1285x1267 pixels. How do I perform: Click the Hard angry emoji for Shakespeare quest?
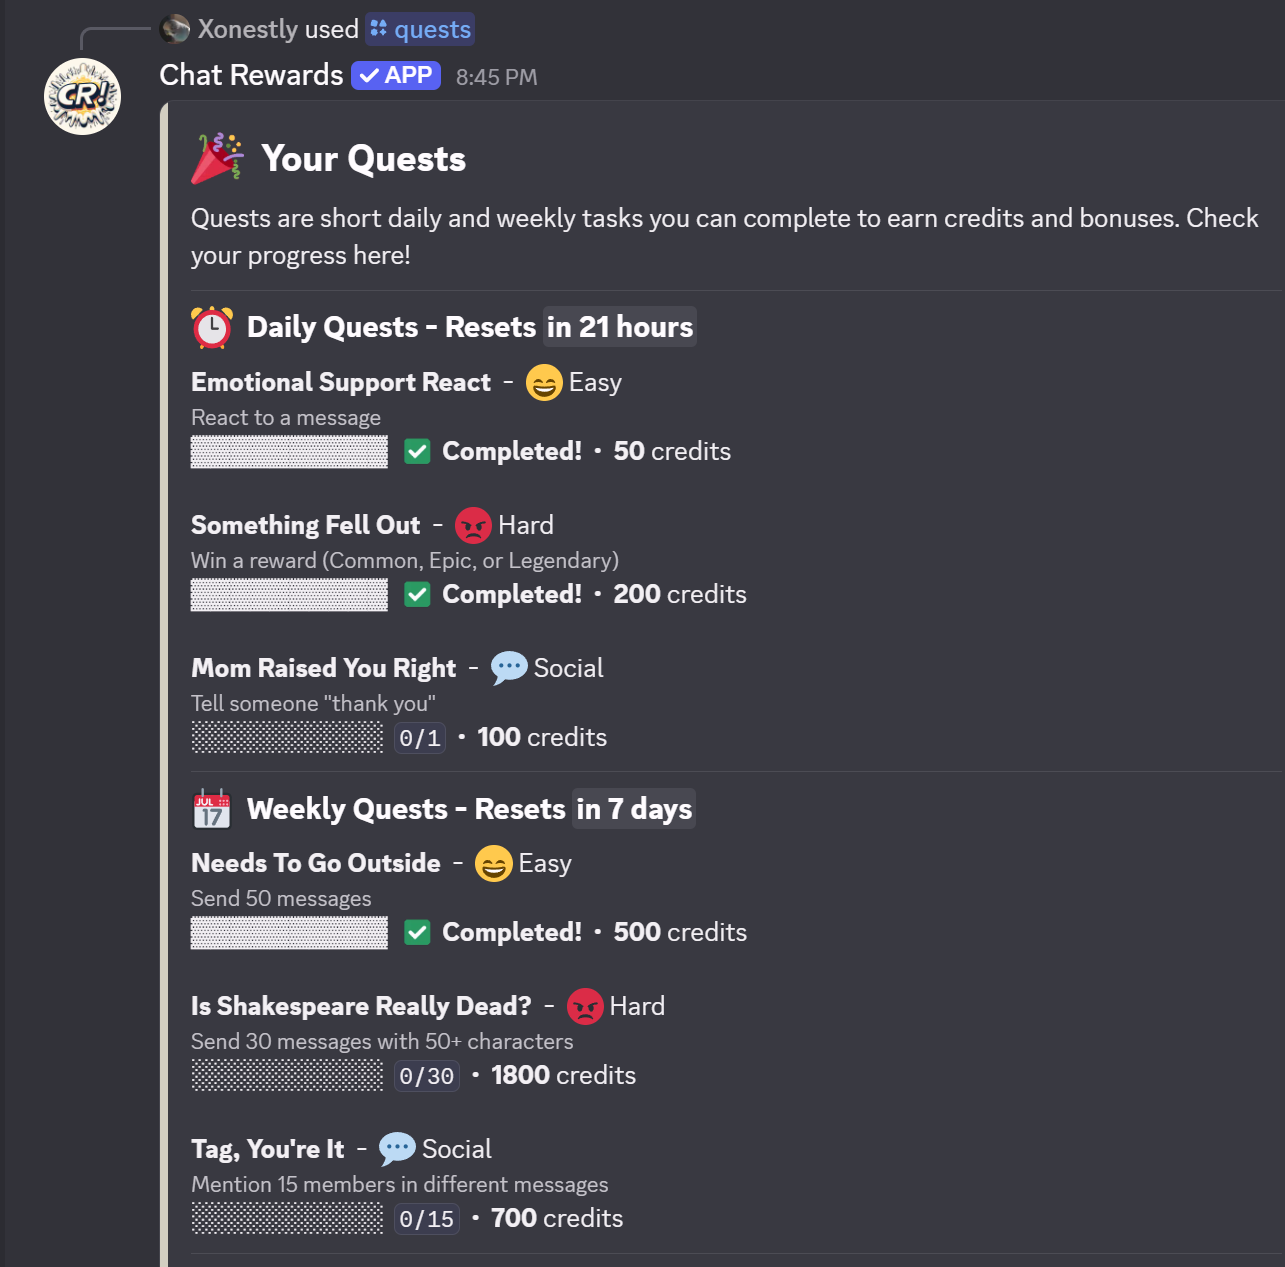click(585, 1006)
